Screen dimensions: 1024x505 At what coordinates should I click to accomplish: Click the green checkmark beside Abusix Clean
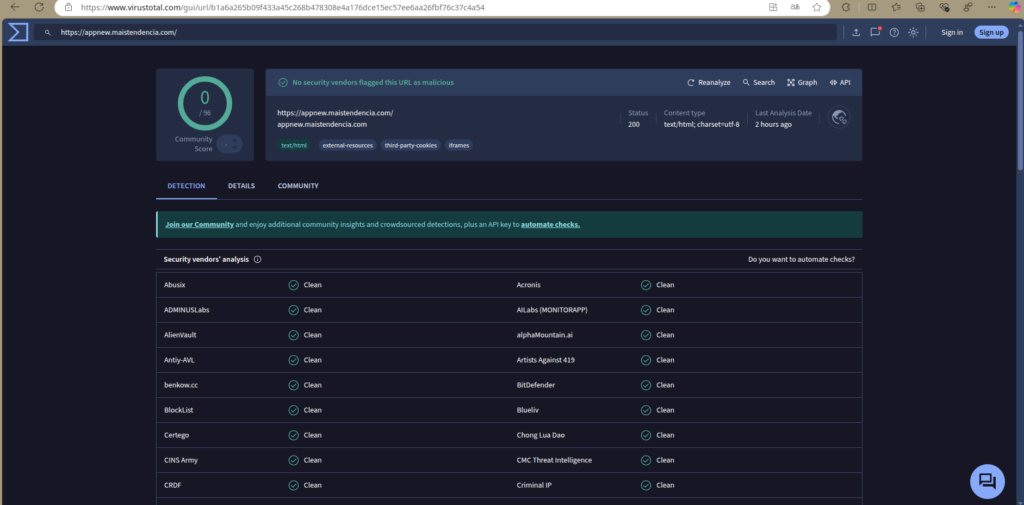tap(293, 285)
